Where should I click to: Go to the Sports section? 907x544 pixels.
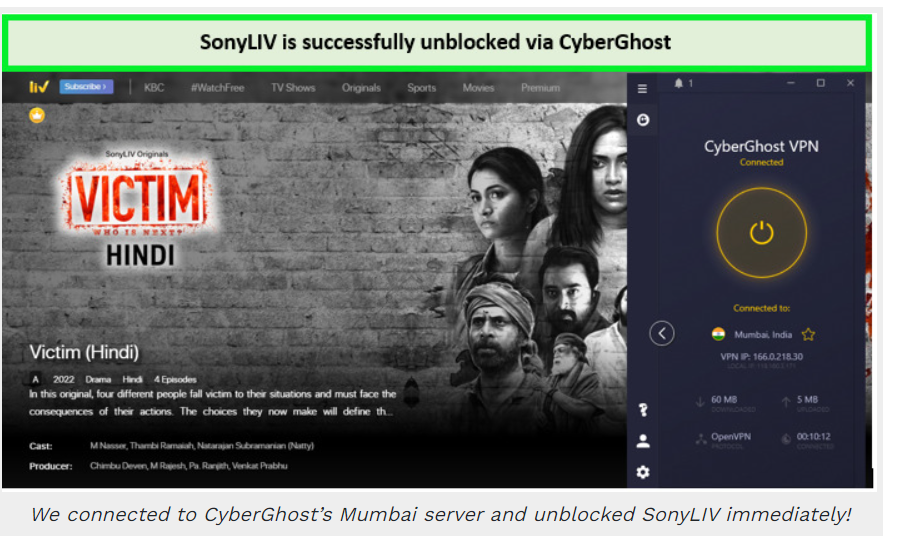tap(422, 88)
